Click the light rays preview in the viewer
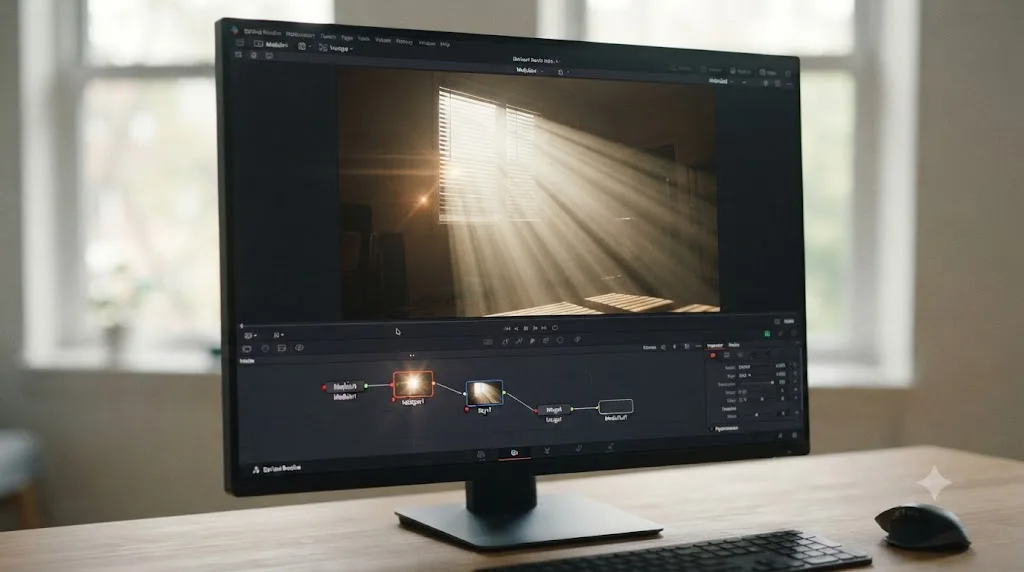 [529, 193]
